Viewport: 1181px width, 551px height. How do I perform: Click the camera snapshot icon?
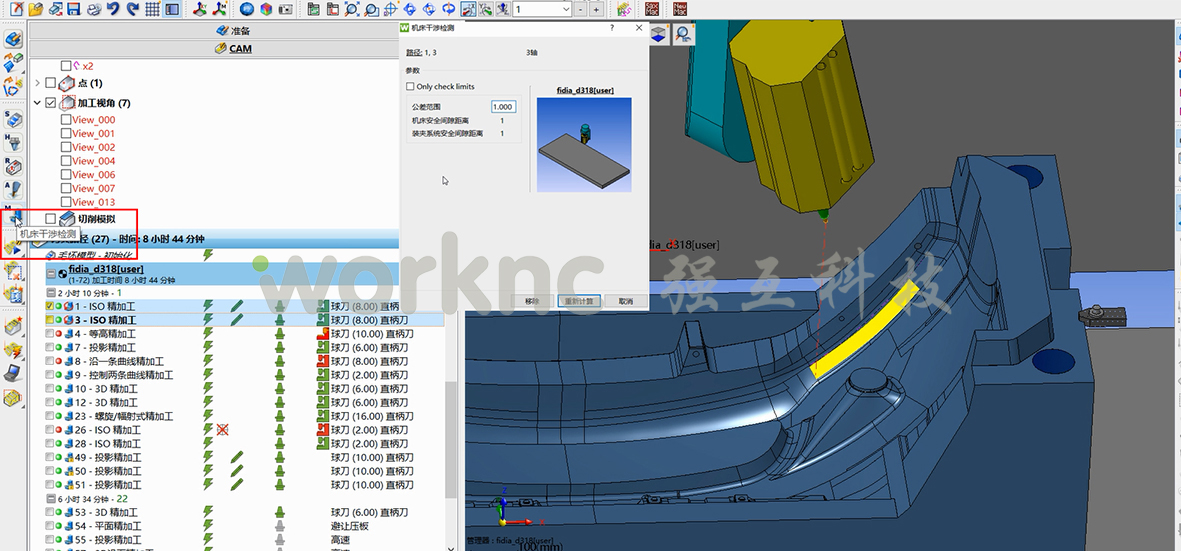click(x=285, y=10)
